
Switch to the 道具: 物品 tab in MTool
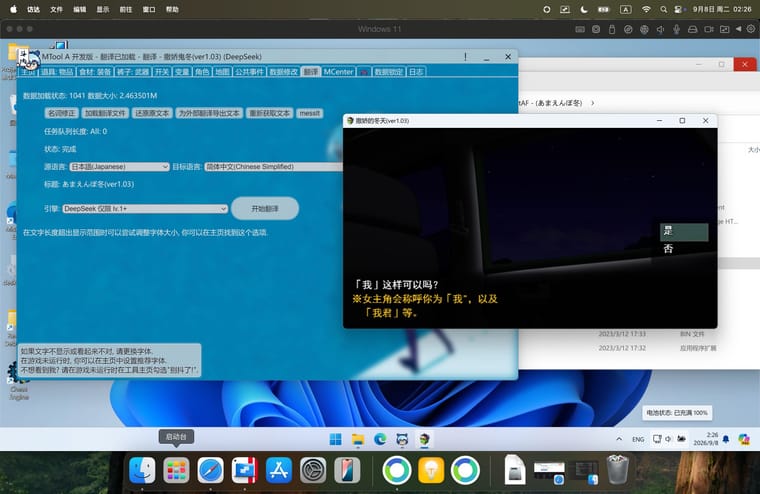tap(57, 72)
